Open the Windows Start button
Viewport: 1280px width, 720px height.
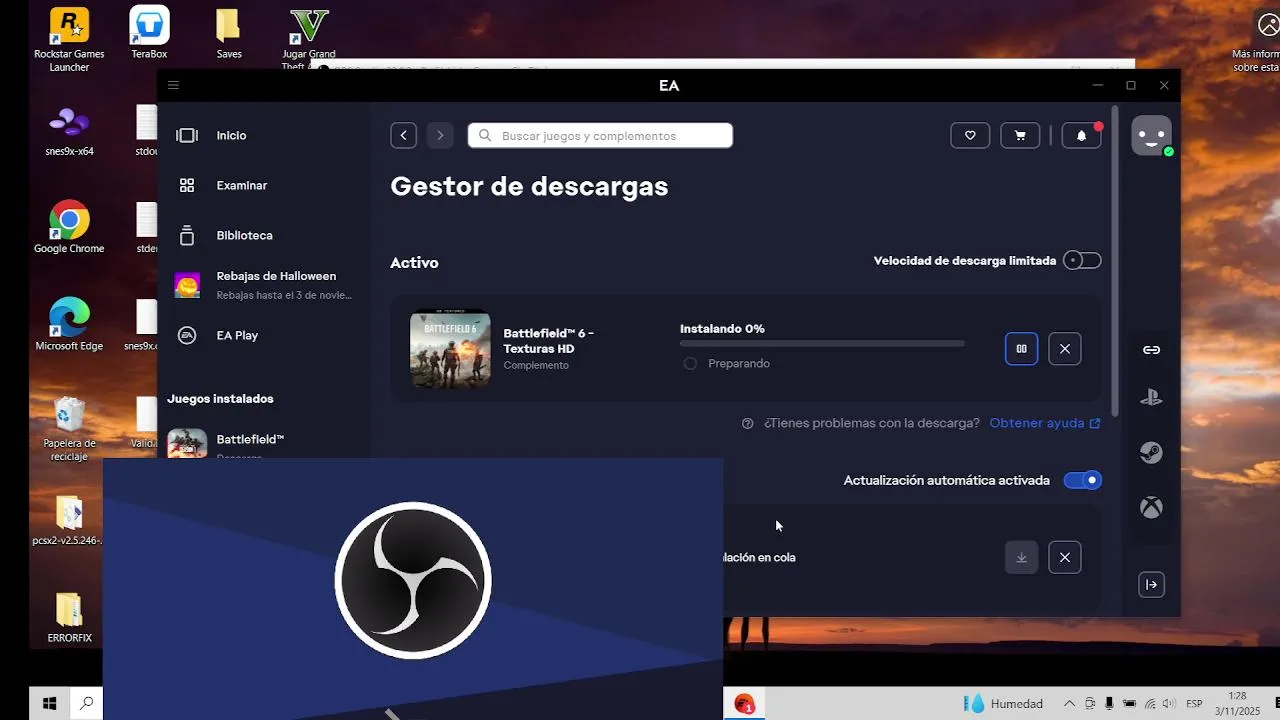coord(49,704)
